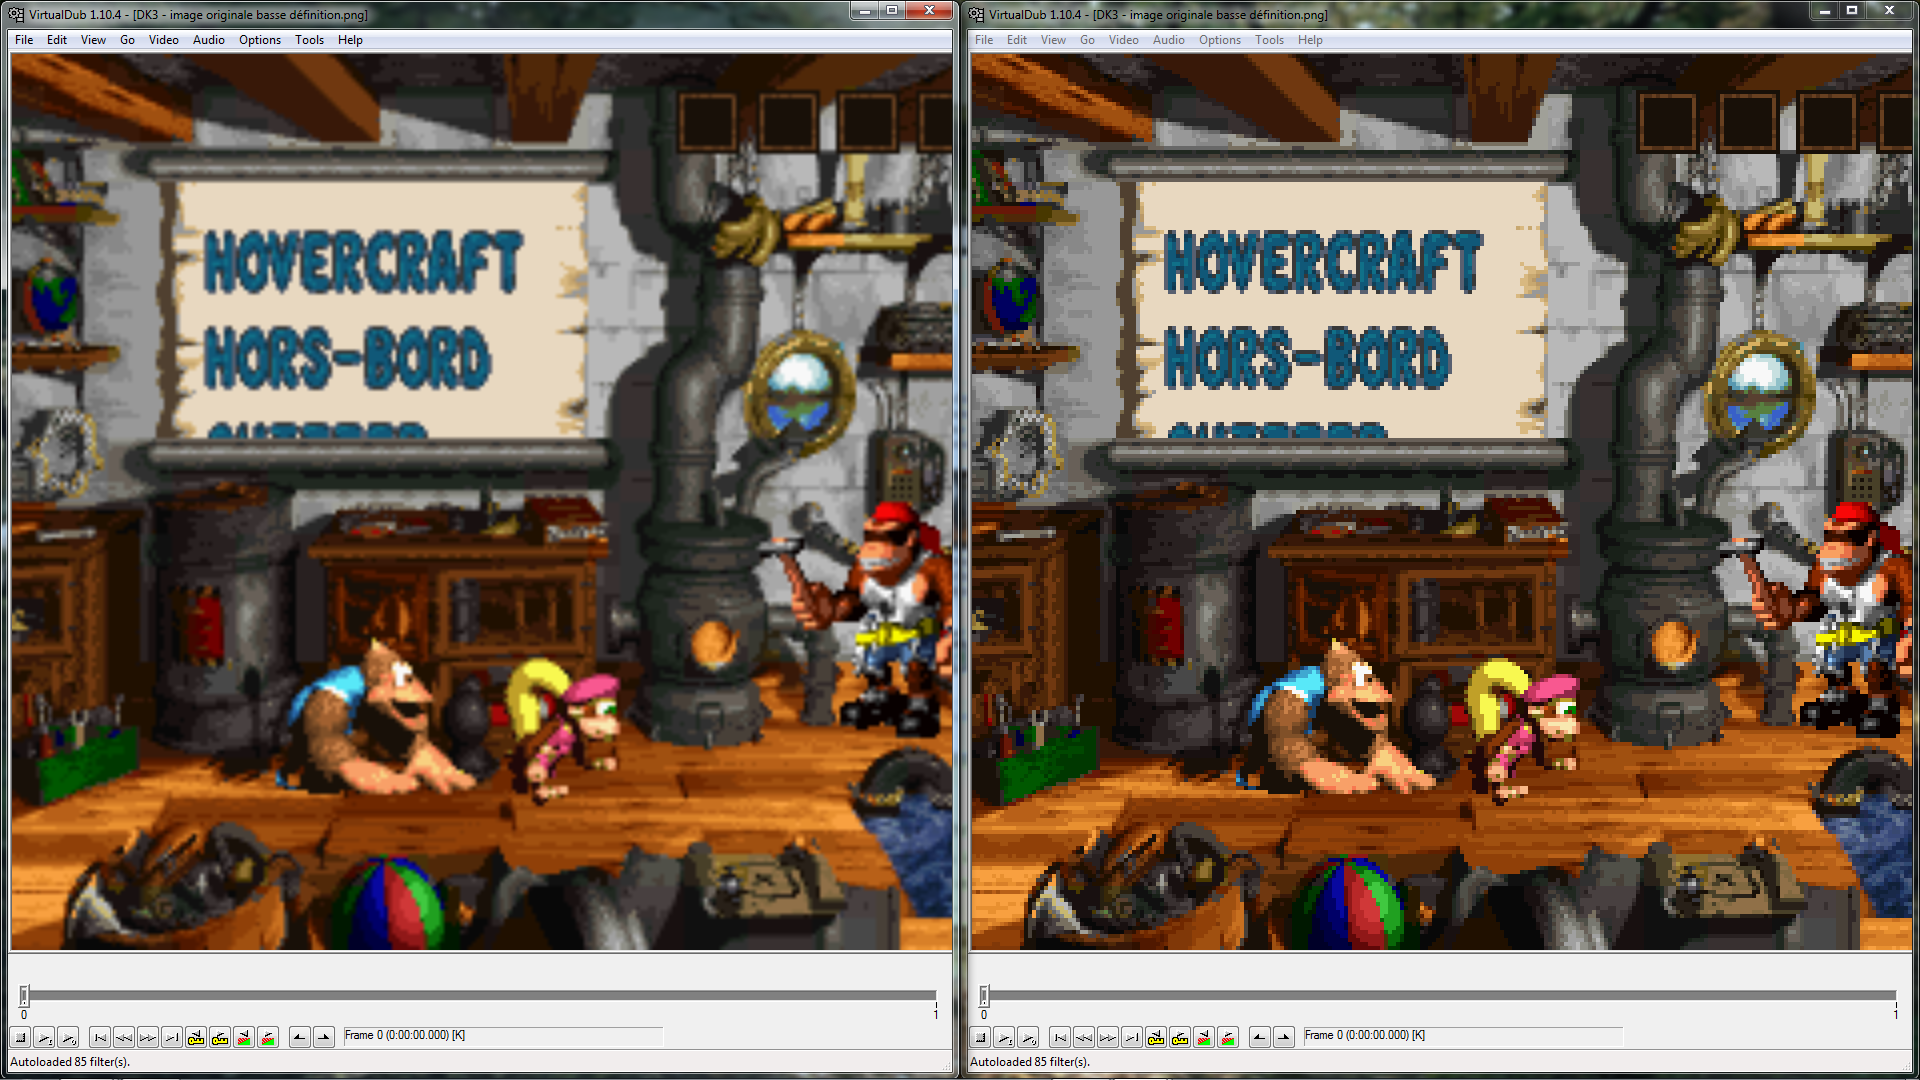Go to previous keyframe in the right window
This screenshot has width=1920, height=1080.
(x=1156, y=1037)
